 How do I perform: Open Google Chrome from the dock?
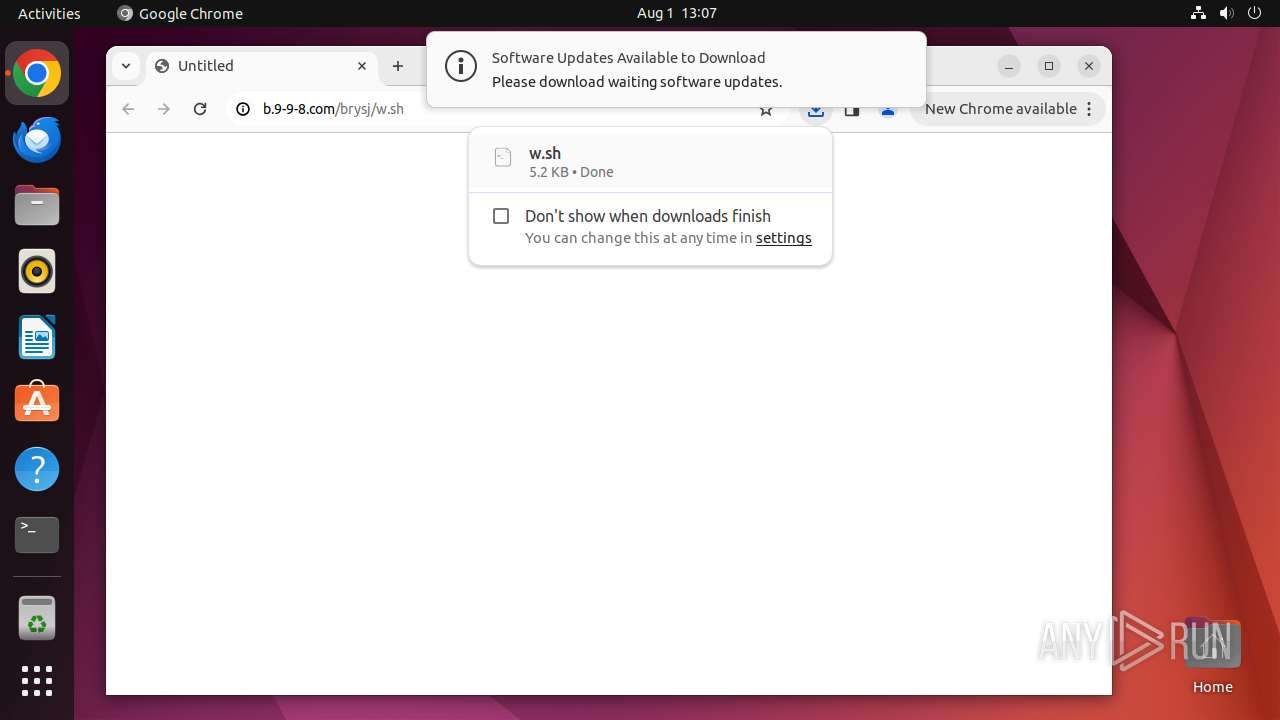37,74
